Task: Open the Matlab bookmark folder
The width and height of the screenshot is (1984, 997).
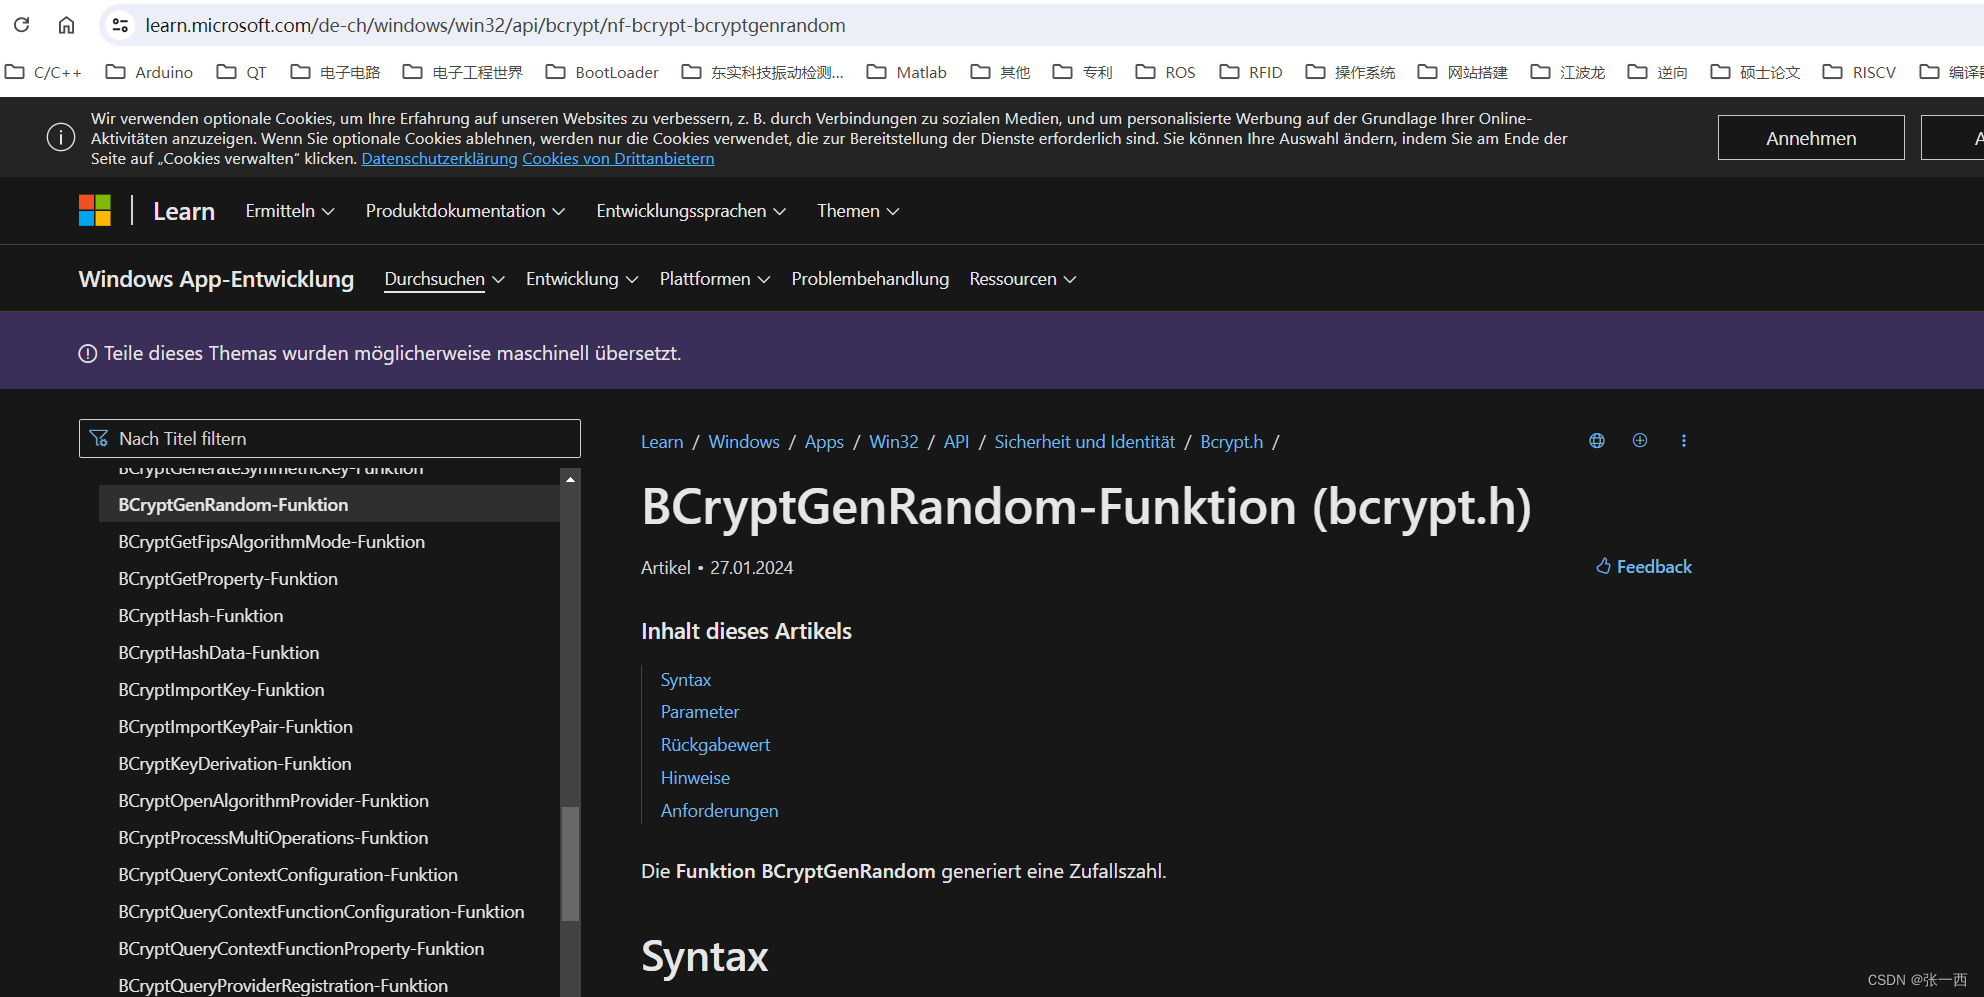Action: pyautogui.click(x=907, y=72)
